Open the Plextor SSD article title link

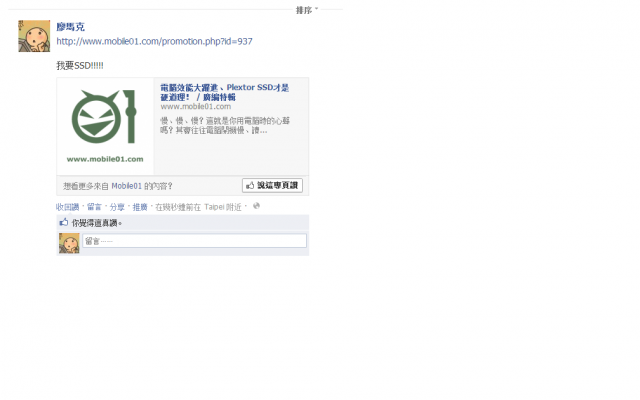224,92
